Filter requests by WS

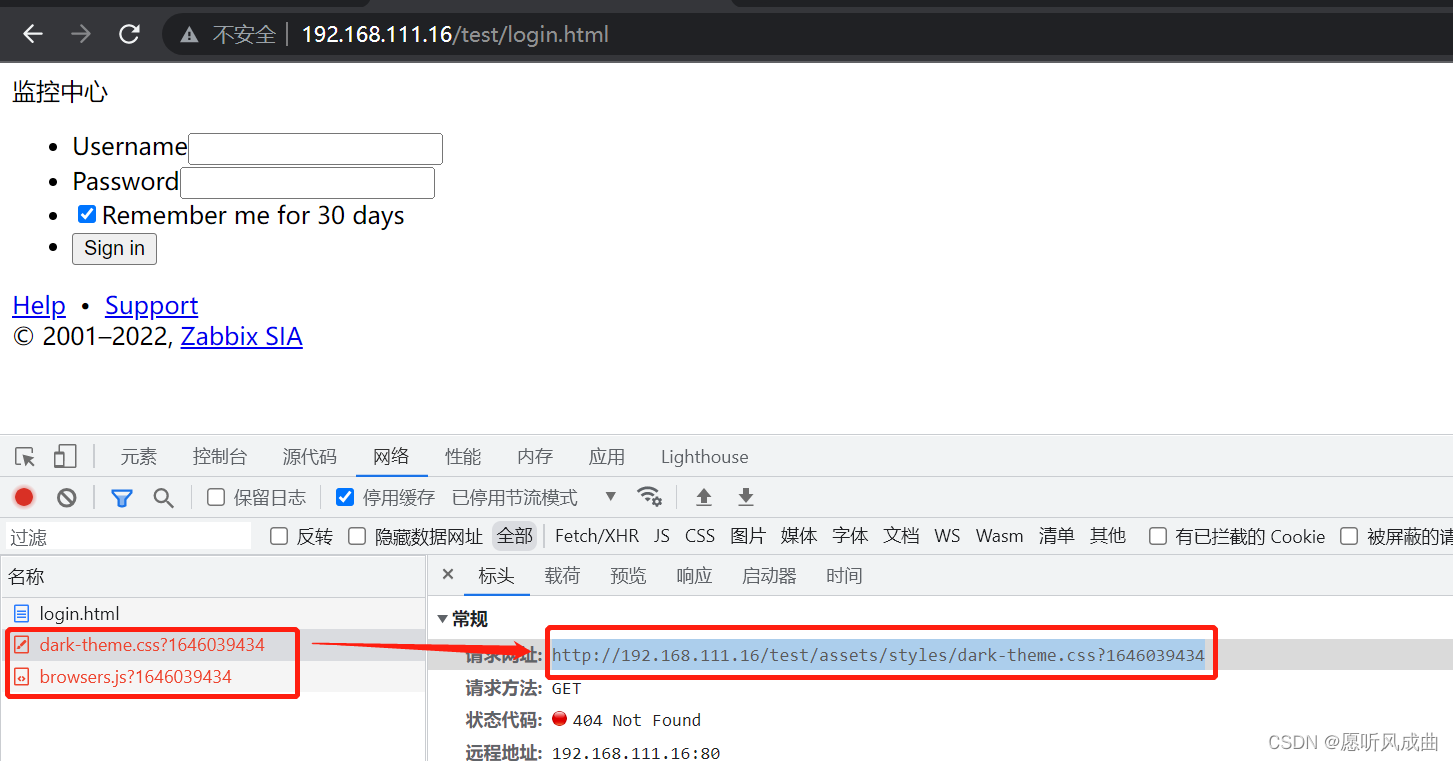(947, 536)
